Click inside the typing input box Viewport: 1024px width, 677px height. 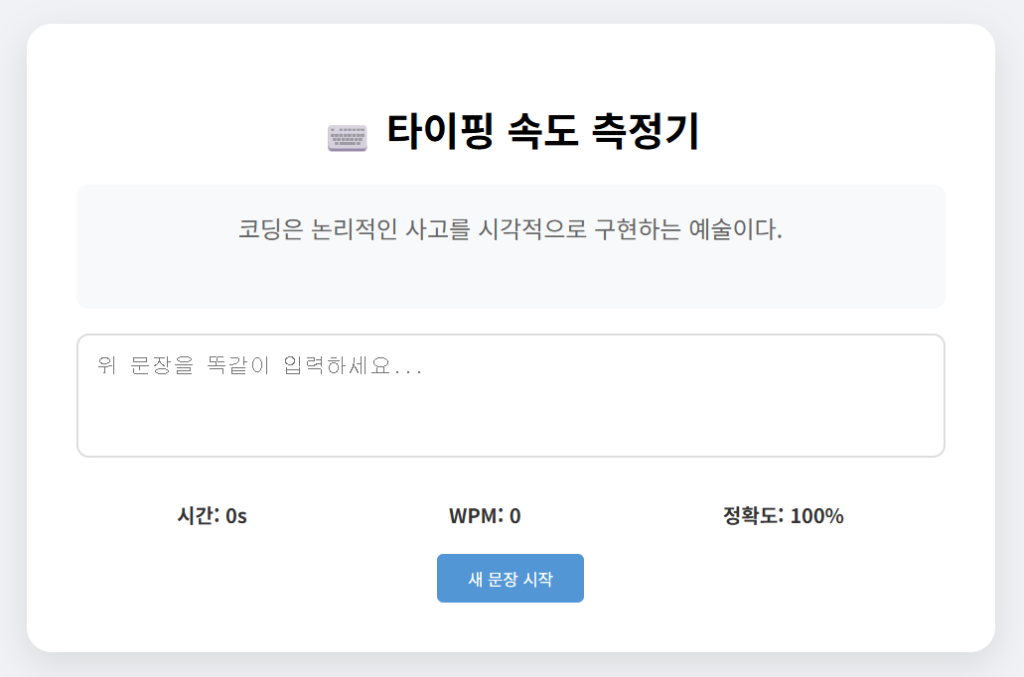click(x=510, y=395)
